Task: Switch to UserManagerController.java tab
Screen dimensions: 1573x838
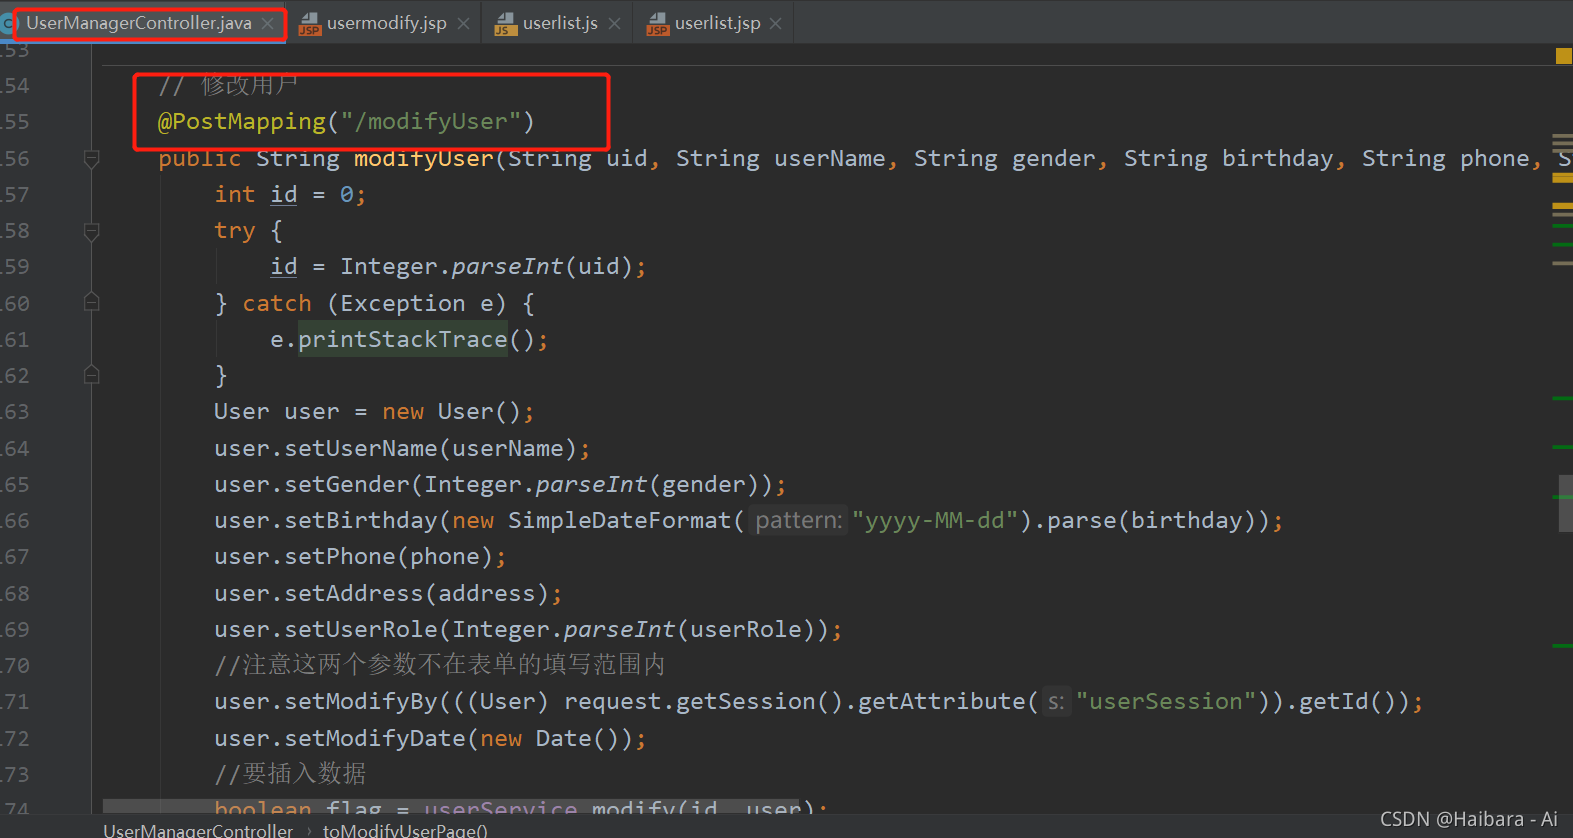Action: pos(139,23)
